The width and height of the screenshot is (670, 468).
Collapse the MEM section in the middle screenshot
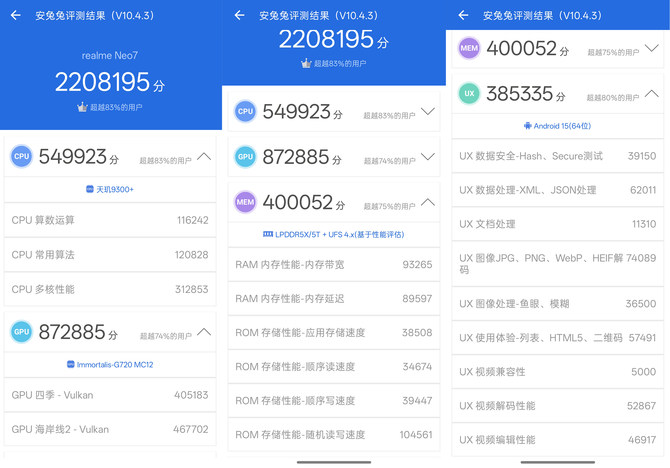428,202
